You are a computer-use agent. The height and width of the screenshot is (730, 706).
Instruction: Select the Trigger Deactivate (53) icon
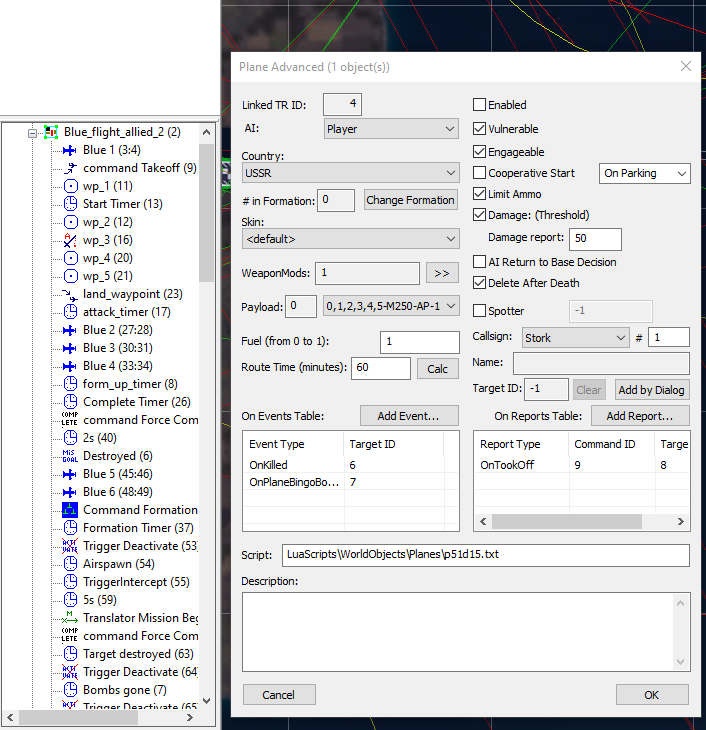(x=70, y=546)
